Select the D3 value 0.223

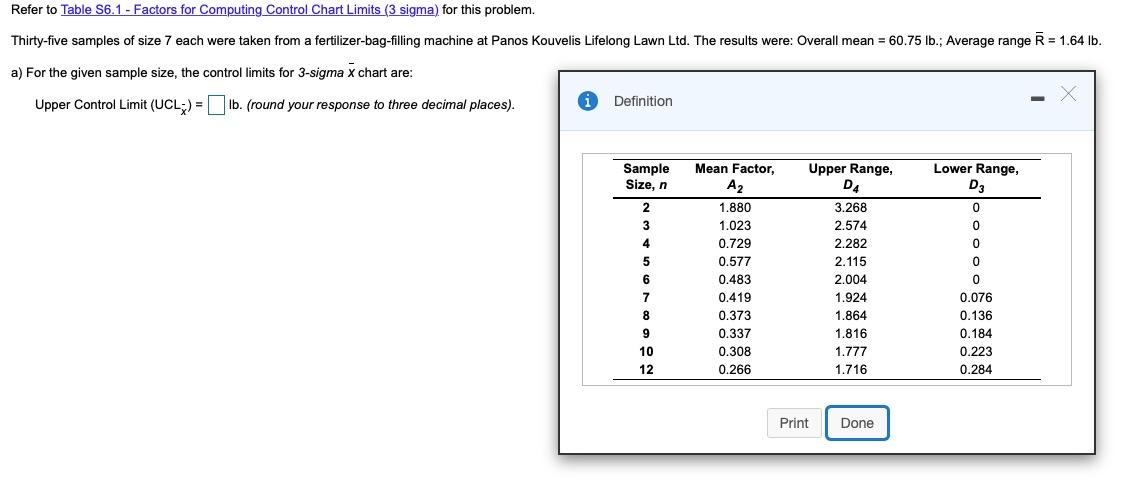click(975, 352)
